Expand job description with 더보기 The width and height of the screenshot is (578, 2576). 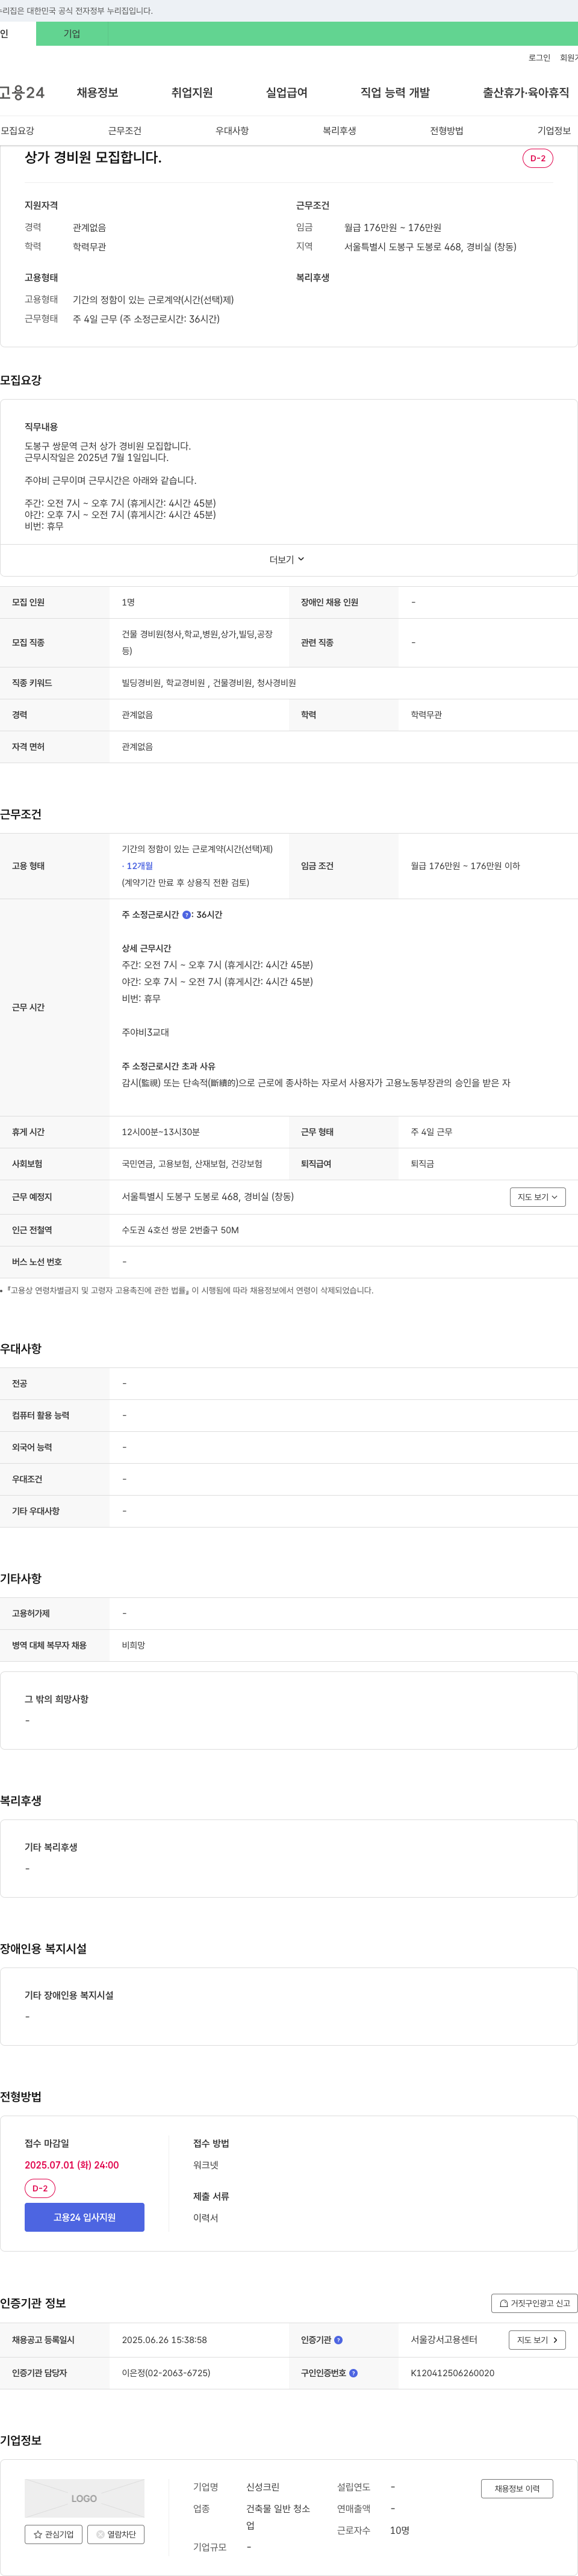[x=287, y=560]
